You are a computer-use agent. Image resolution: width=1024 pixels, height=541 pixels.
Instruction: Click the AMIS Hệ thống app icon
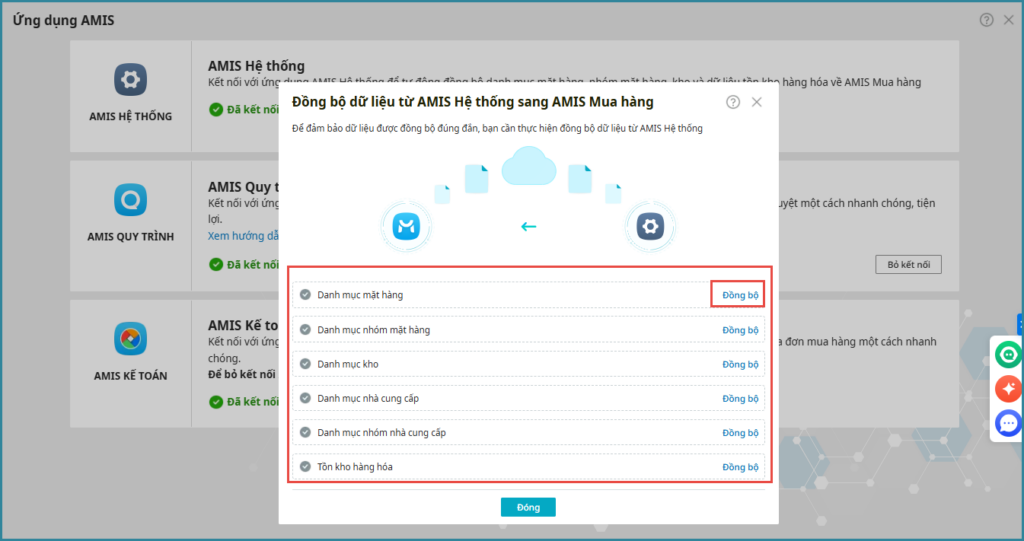tap(131, 80)
